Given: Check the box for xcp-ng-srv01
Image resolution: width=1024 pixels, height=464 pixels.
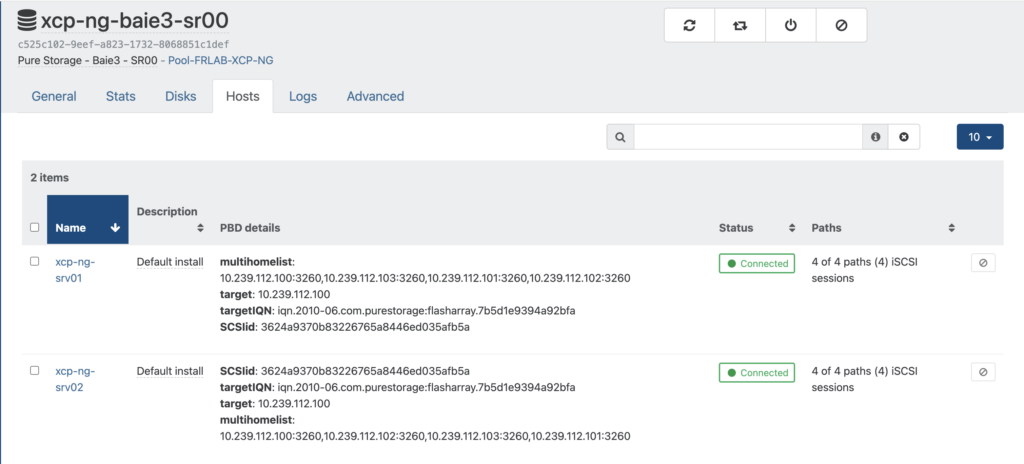Looking at the screenshot, I should point(35,261).
